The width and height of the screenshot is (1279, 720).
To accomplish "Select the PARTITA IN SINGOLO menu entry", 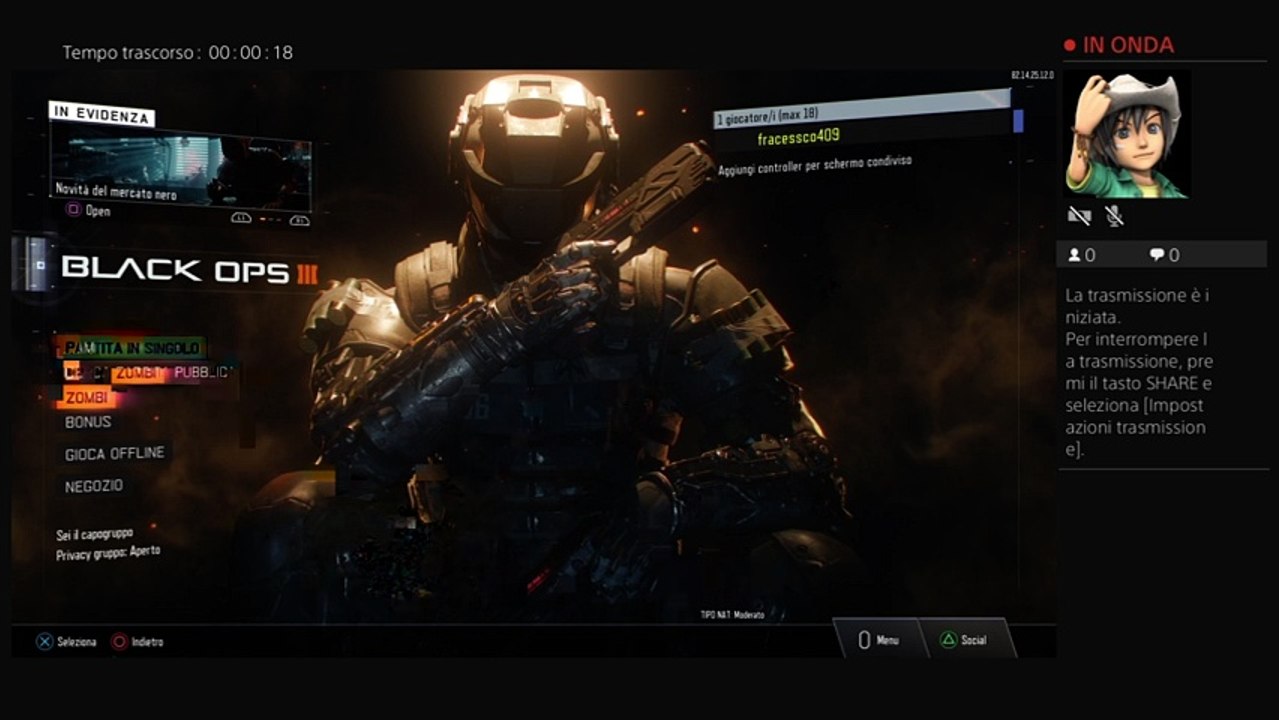I will click(130, 348).
